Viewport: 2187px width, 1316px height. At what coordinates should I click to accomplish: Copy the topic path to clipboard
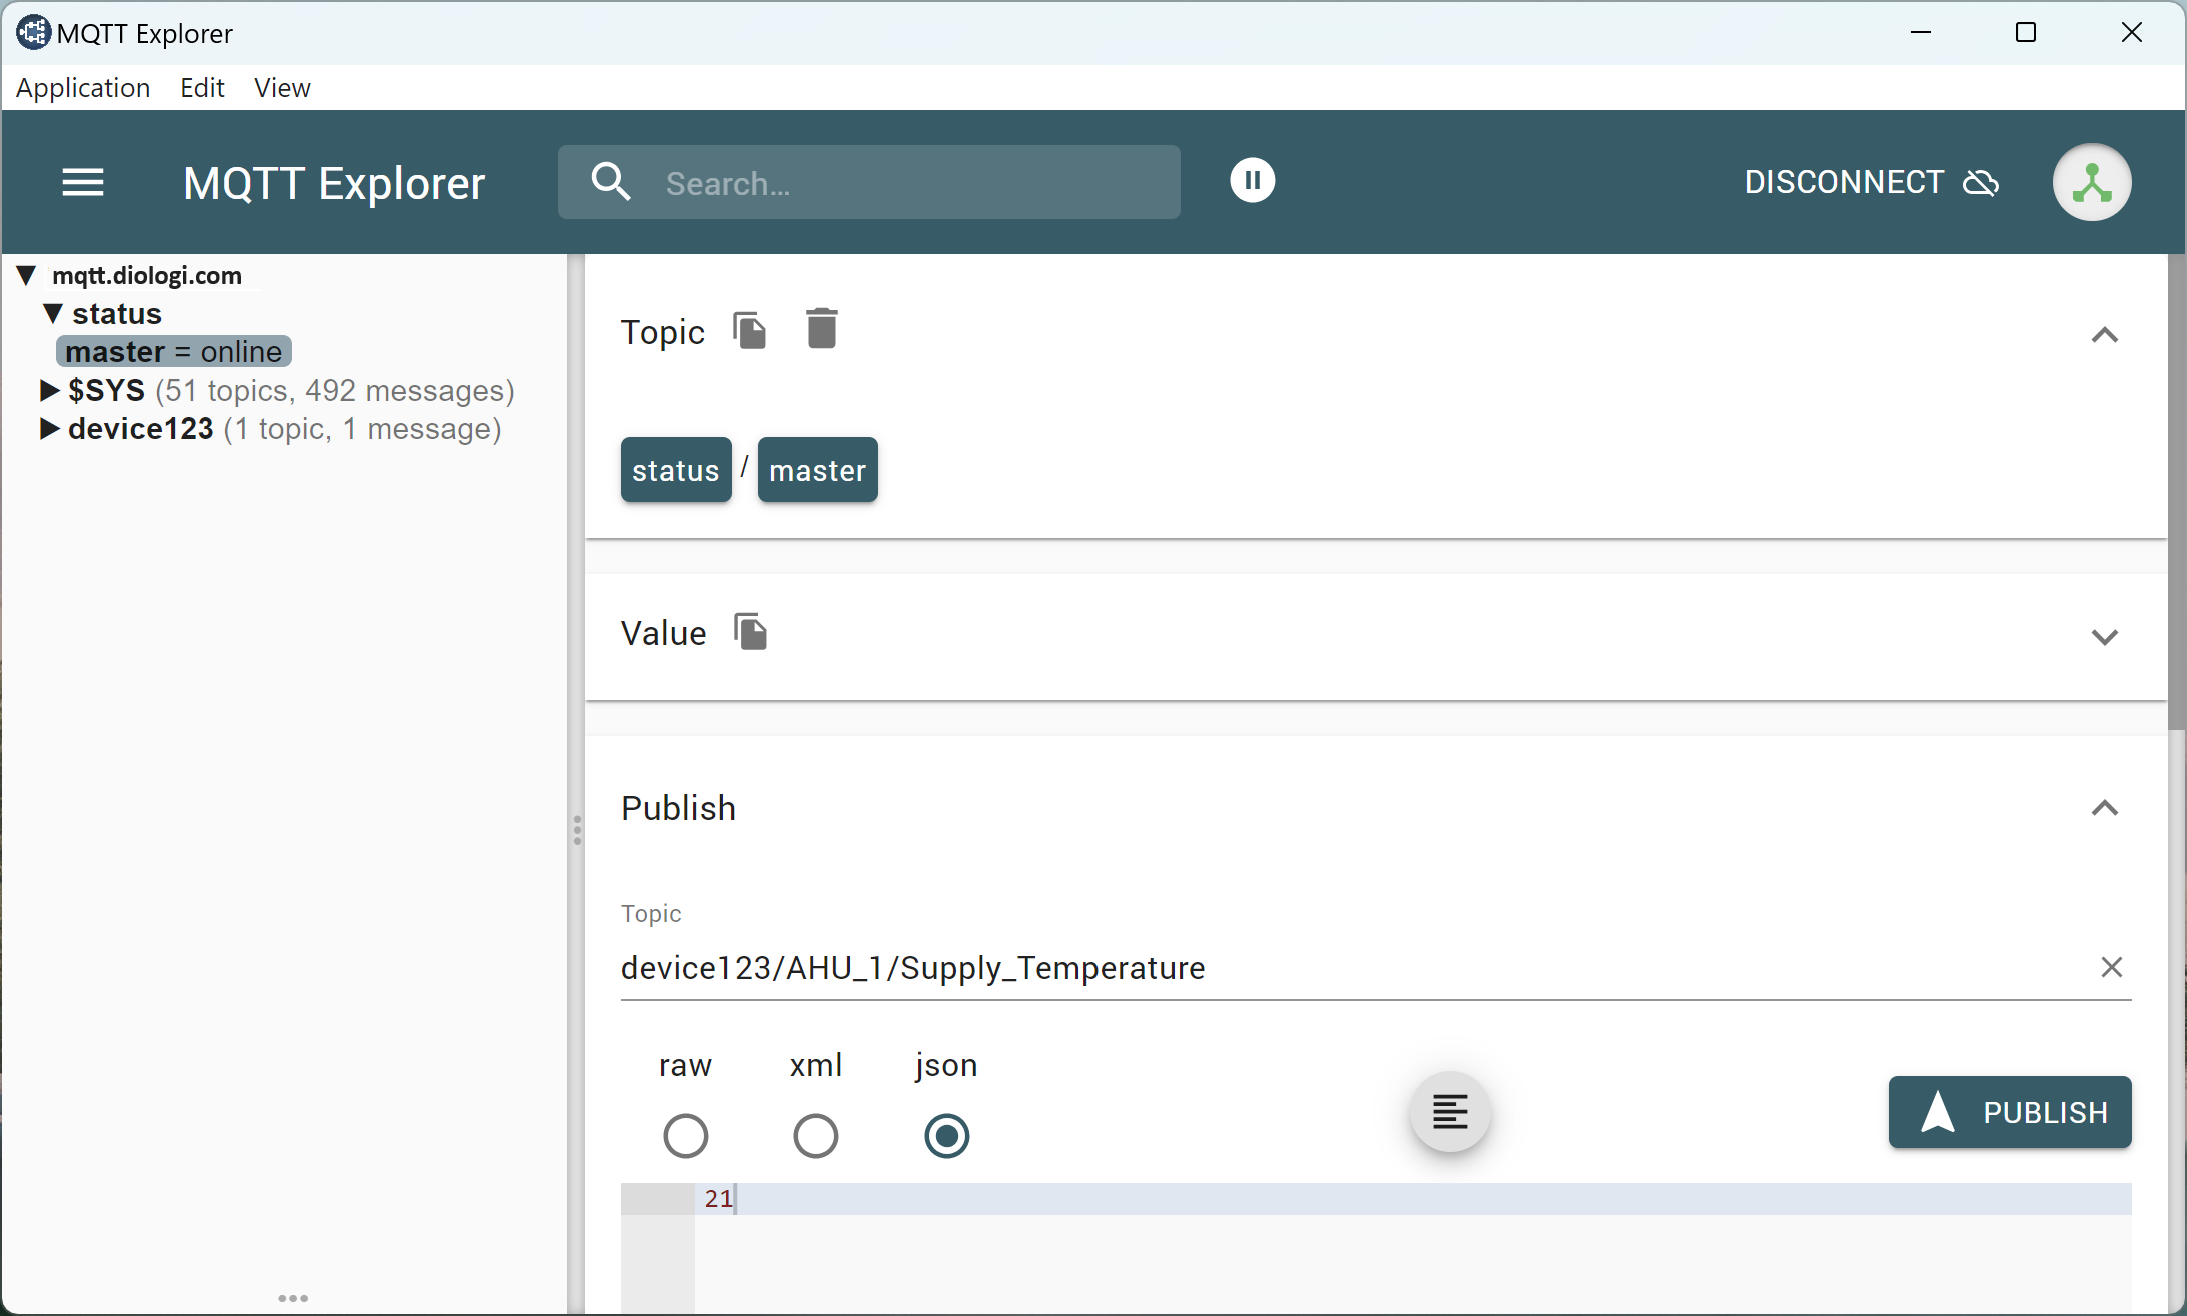click(x=748, y=330)
